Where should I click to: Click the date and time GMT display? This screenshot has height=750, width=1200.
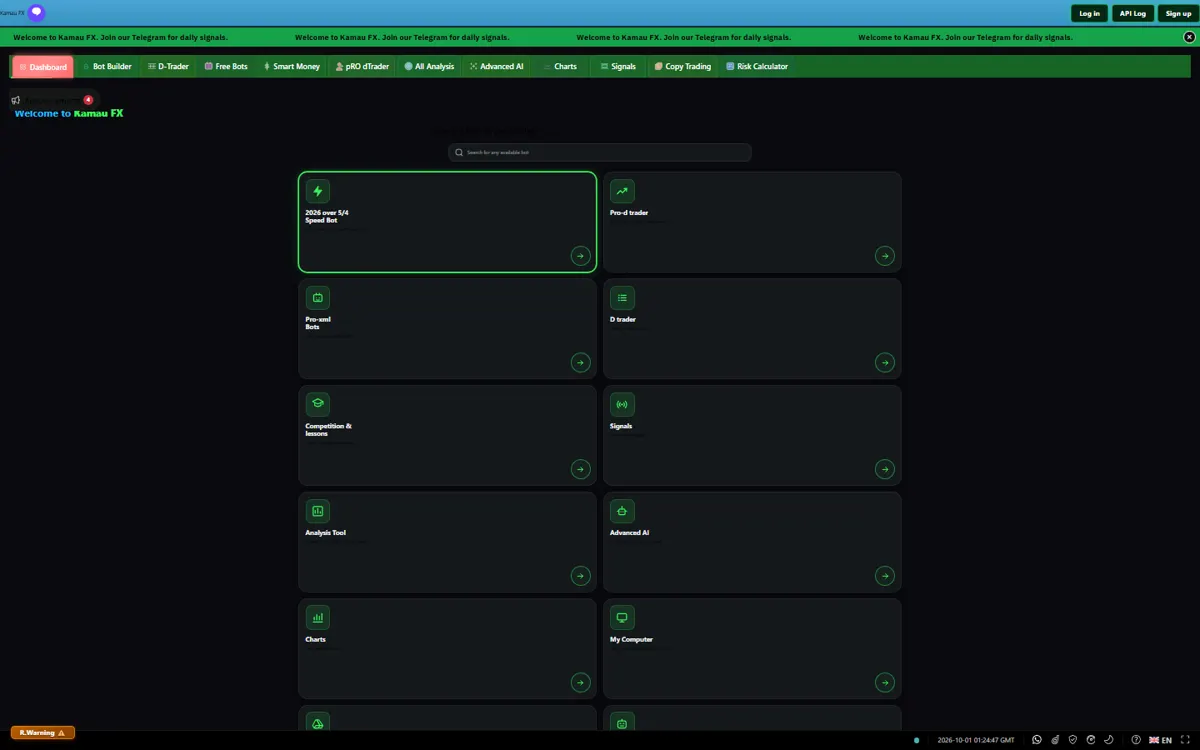point(976,740)
